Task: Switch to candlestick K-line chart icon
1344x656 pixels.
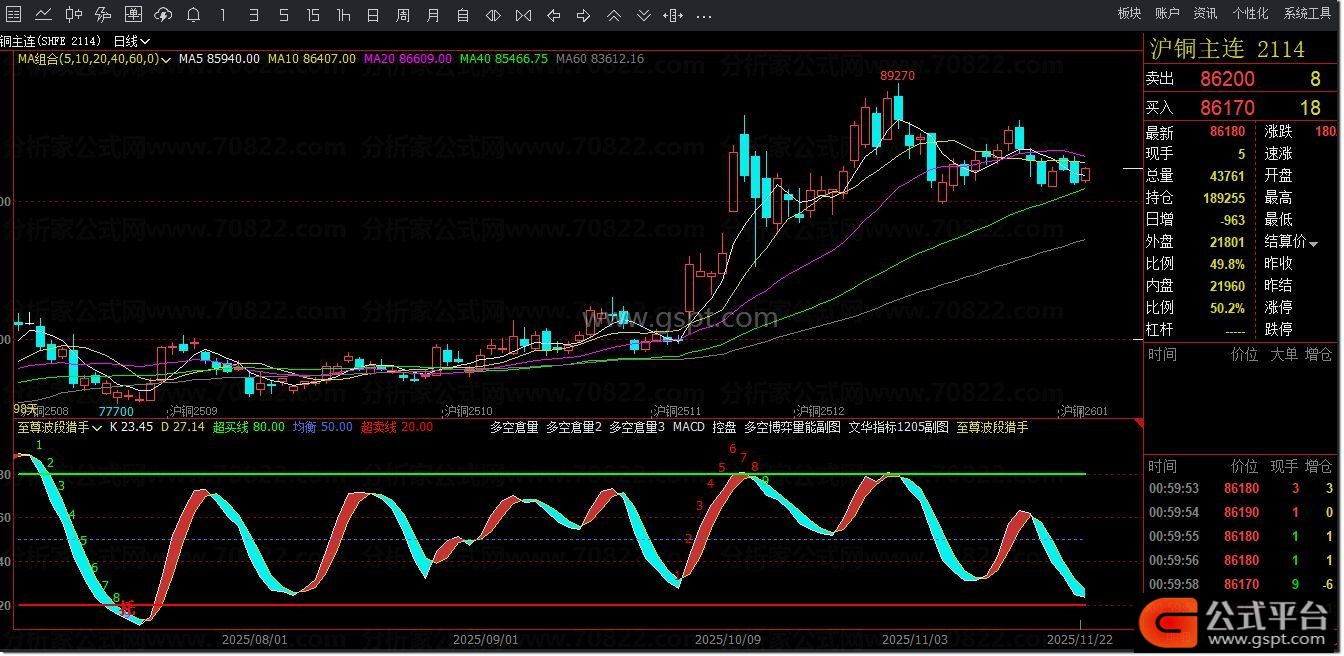Action: click(x=73, y=15)
